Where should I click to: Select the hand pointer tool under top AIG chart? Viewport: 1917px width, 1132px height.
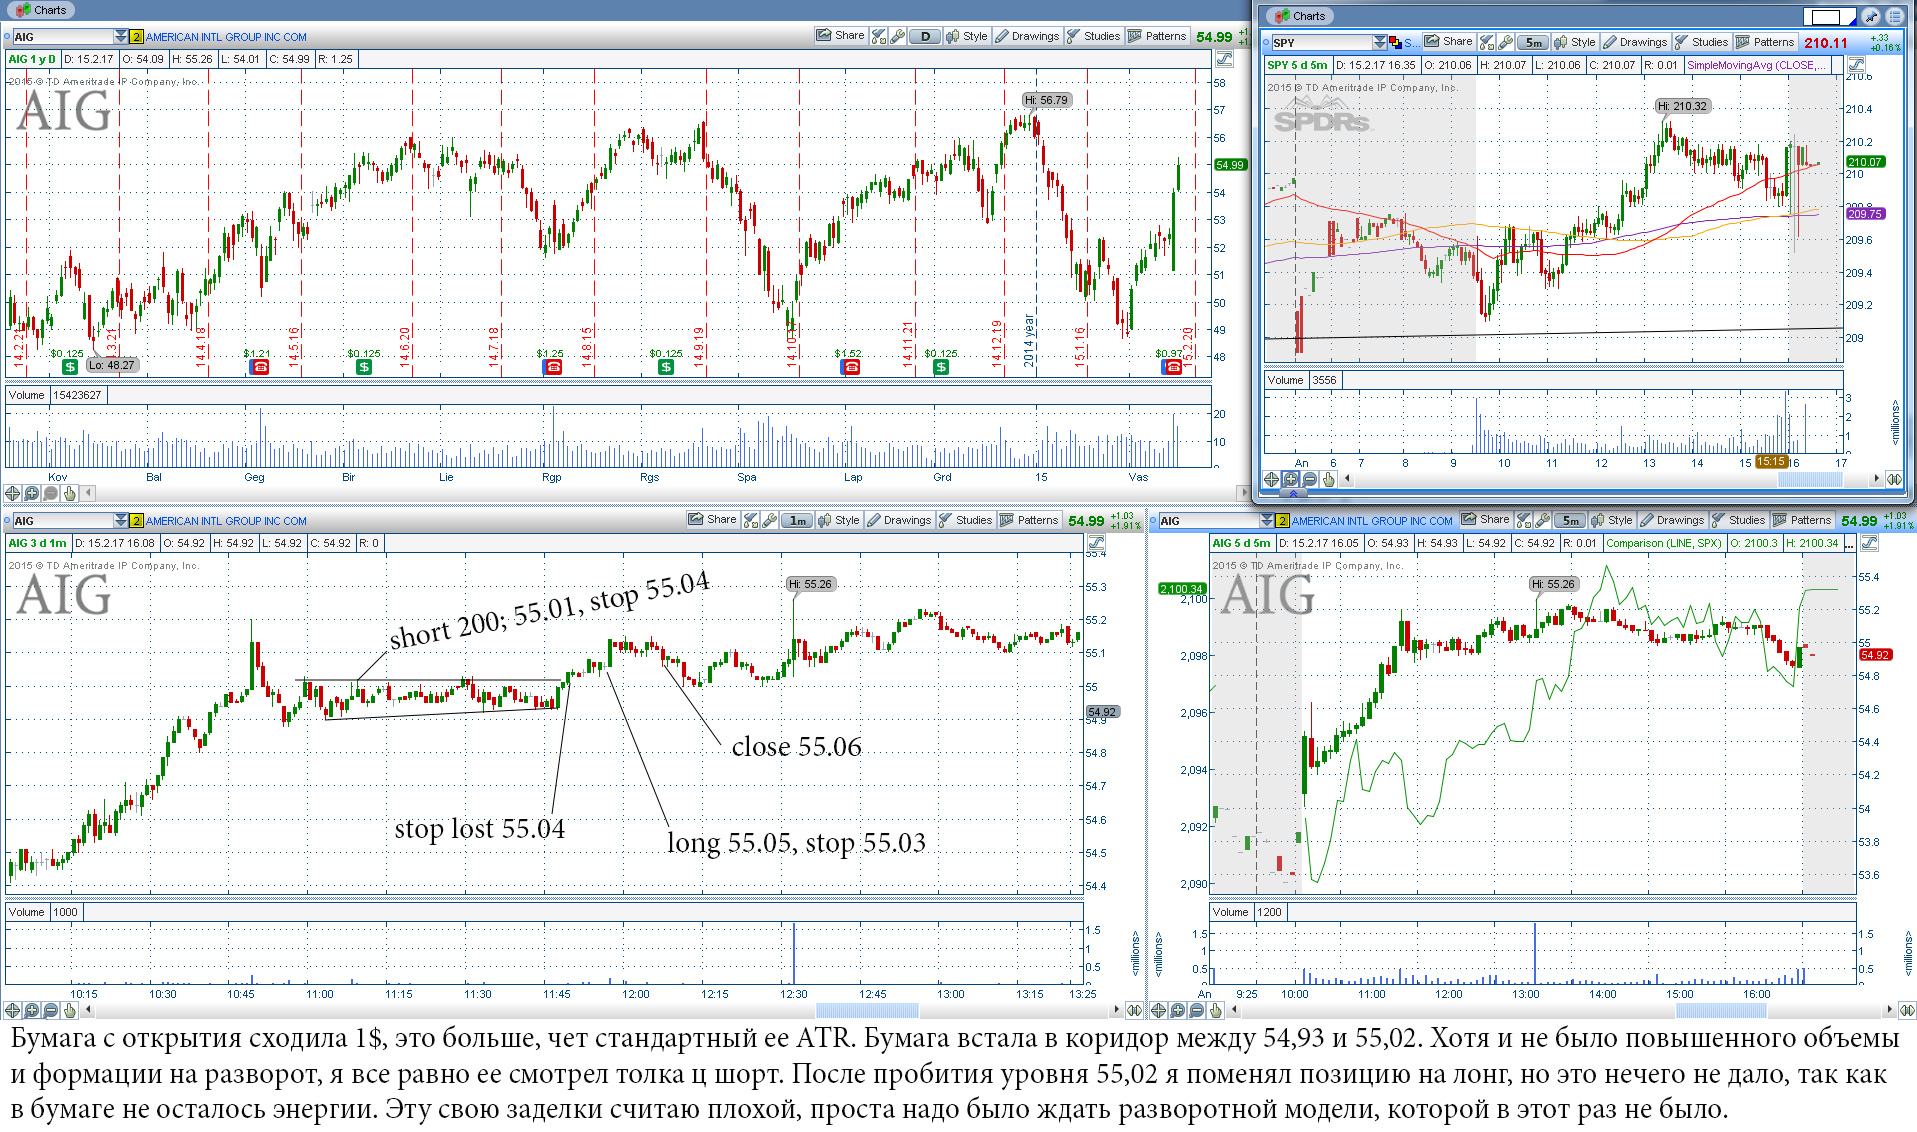70,493
